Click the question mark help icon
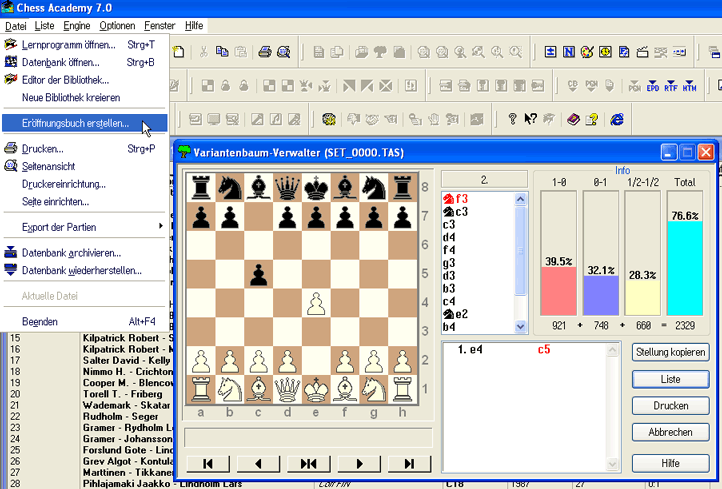 (512, 119)
